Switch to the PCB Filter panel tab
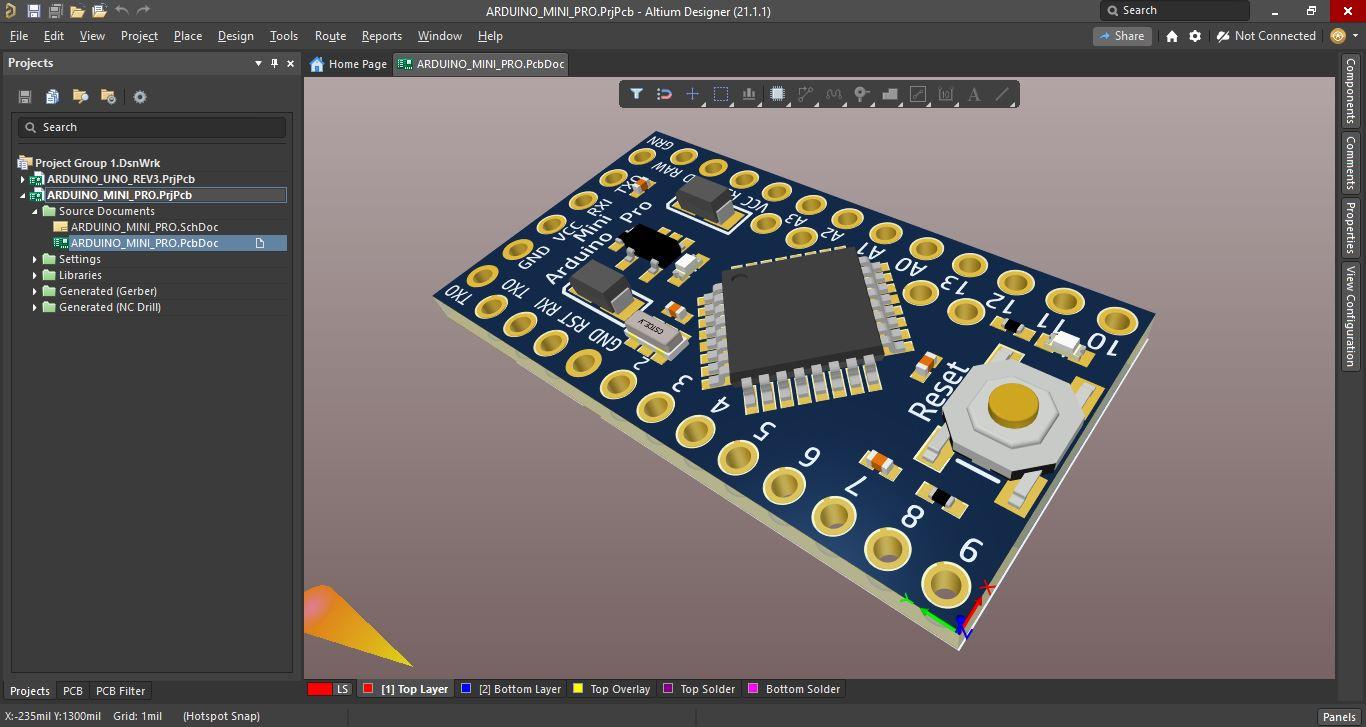Viewport: 1366px width, 727px height. pyautogui.click(x=120, y=691)
